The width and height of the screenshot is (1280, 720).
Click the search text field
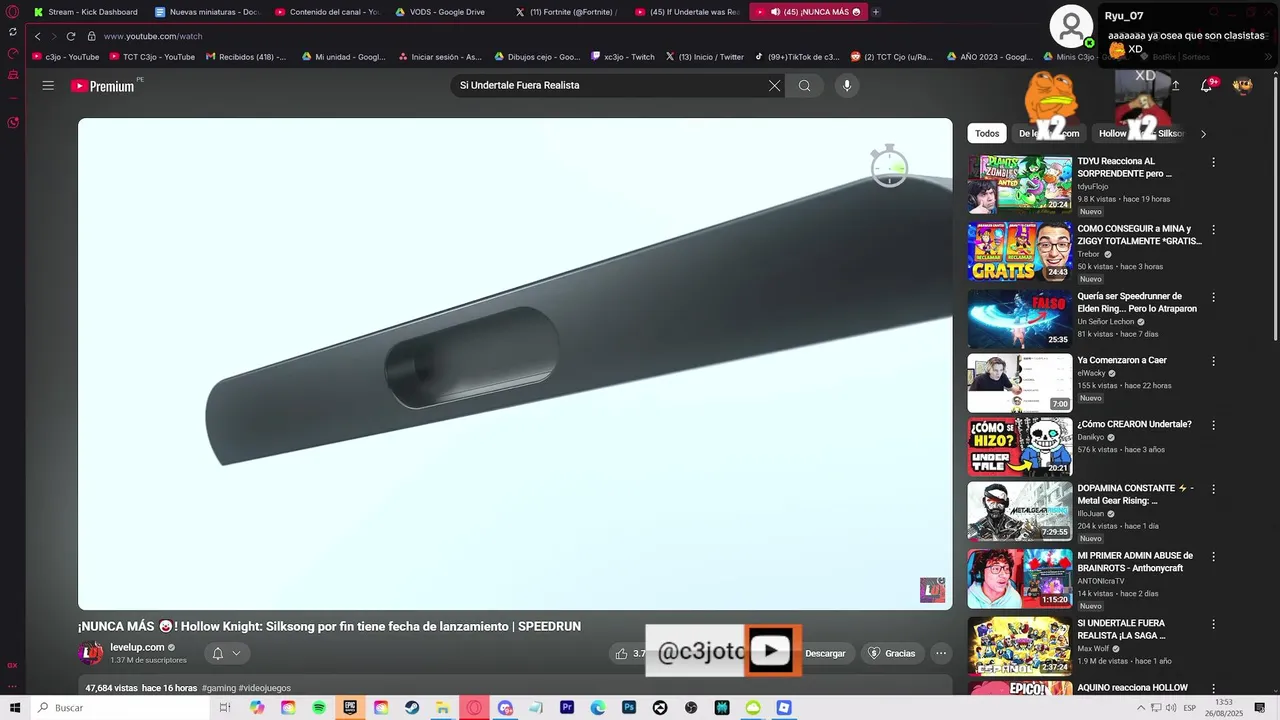pyautogui.click(x=610, y=86)
